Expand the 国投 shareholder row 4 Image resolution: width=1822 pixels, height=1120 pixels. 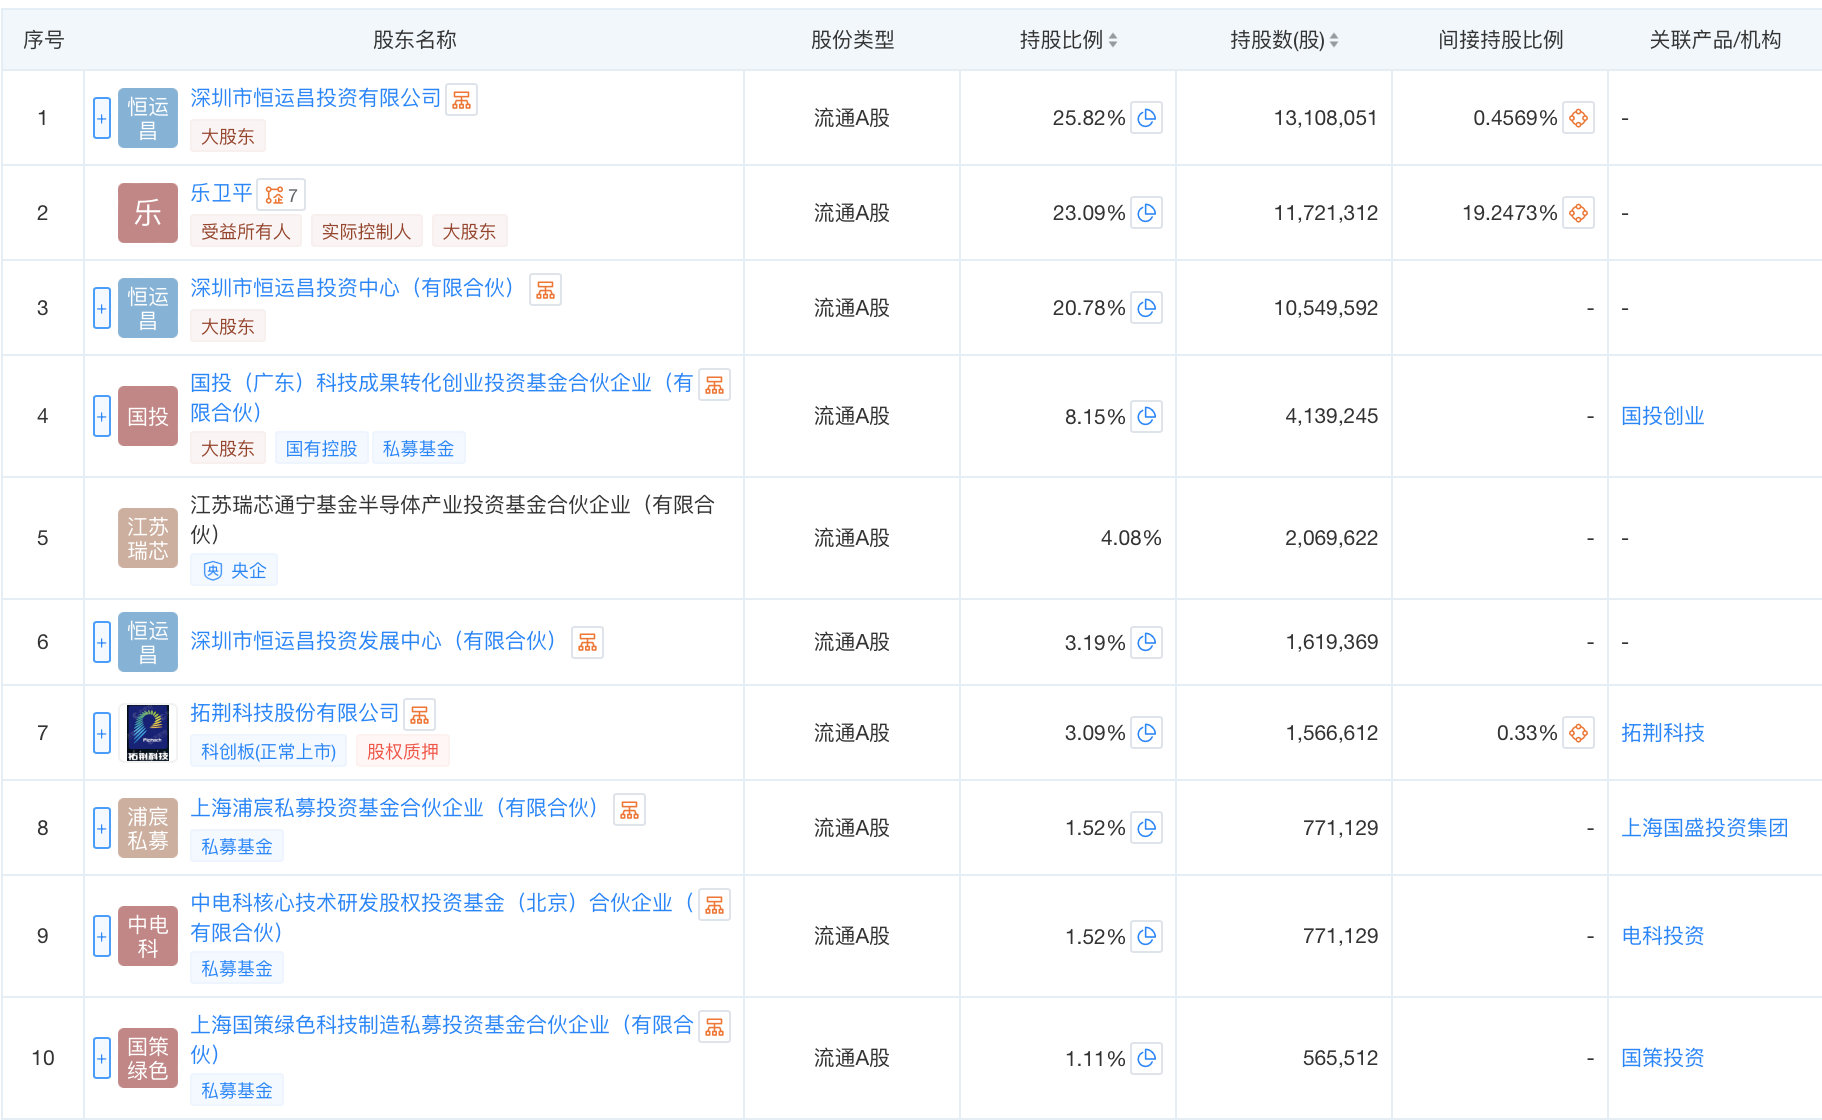coord(101,416)
